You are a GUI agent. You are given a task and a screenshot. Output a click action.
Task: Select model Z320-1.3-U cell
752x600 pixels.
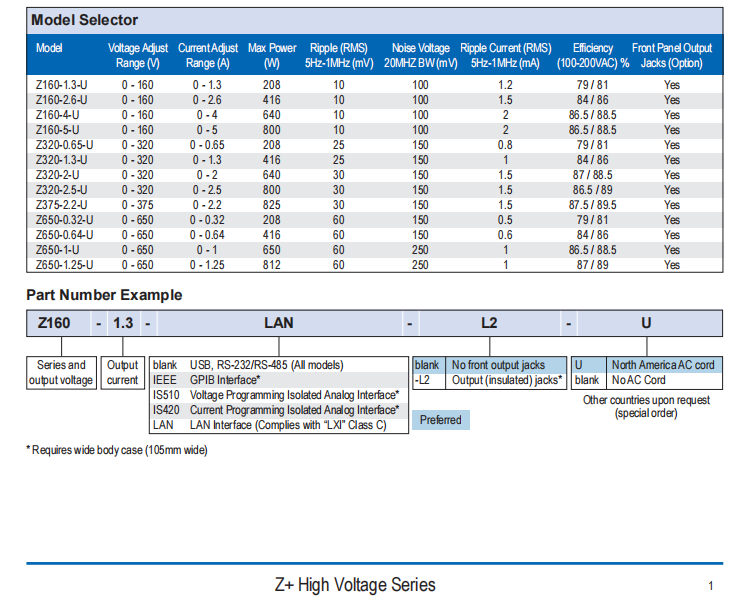[x=61, y=160]
